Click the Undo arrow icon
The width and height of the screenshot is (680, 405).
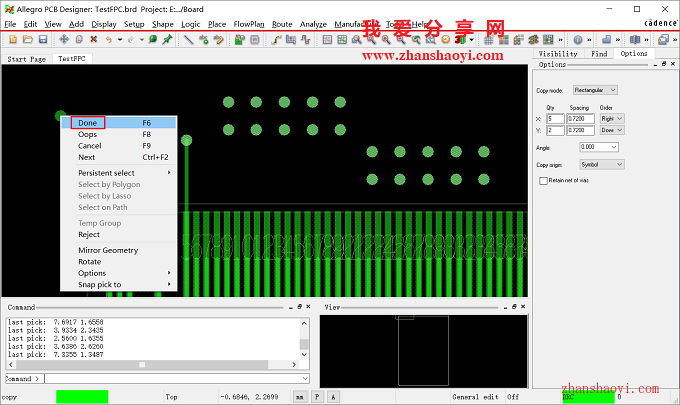point(108,39)
